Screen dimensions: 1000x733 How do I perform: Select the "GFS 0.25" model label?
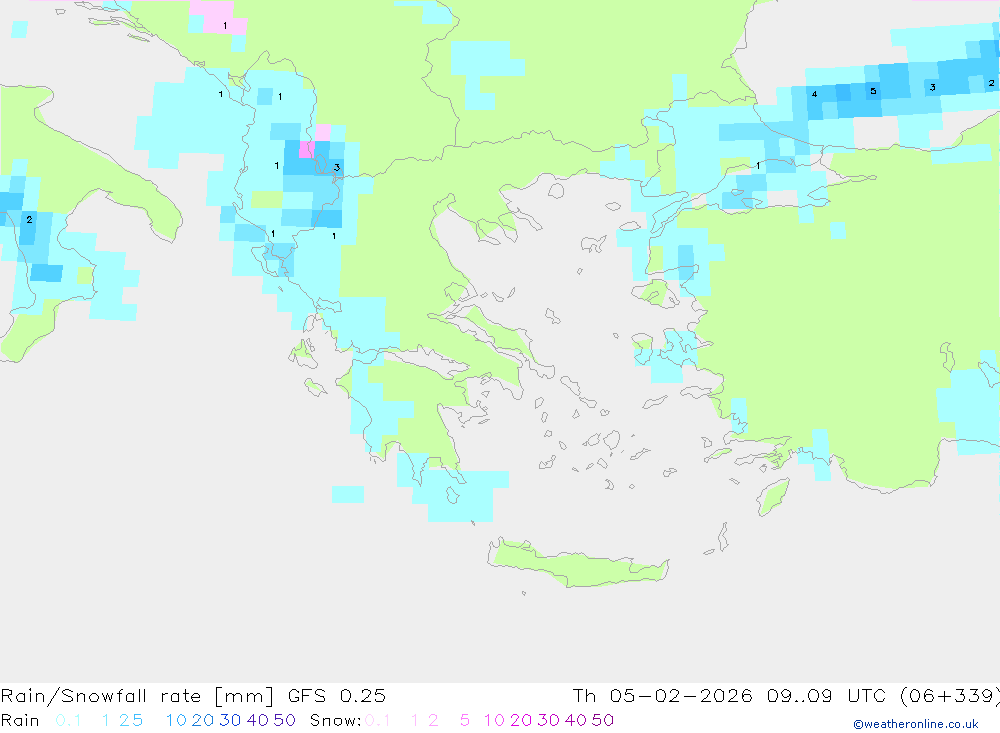pos(337,696)
